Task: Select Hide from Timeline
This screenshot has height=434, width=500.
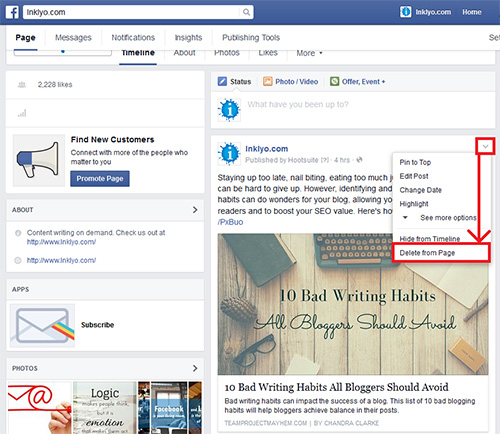Action: coord(430,239)
